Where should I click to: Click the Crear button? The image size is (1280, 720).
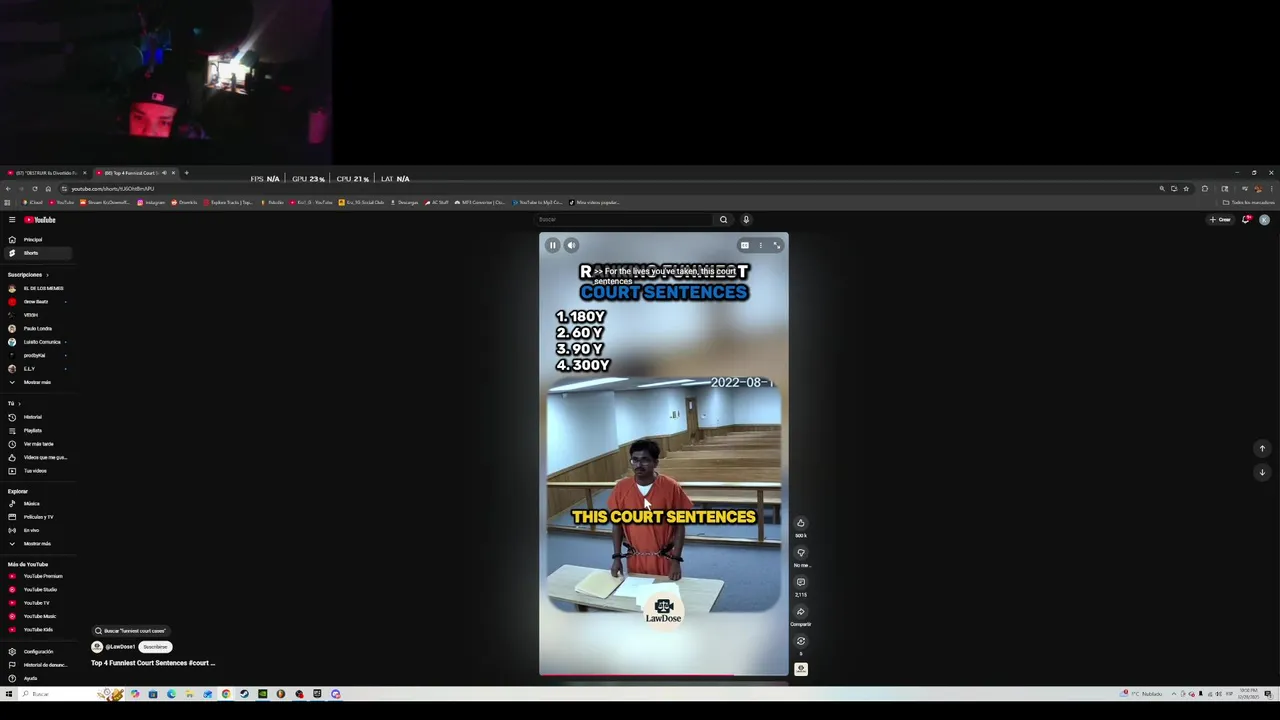click(x=1220, y=220)
